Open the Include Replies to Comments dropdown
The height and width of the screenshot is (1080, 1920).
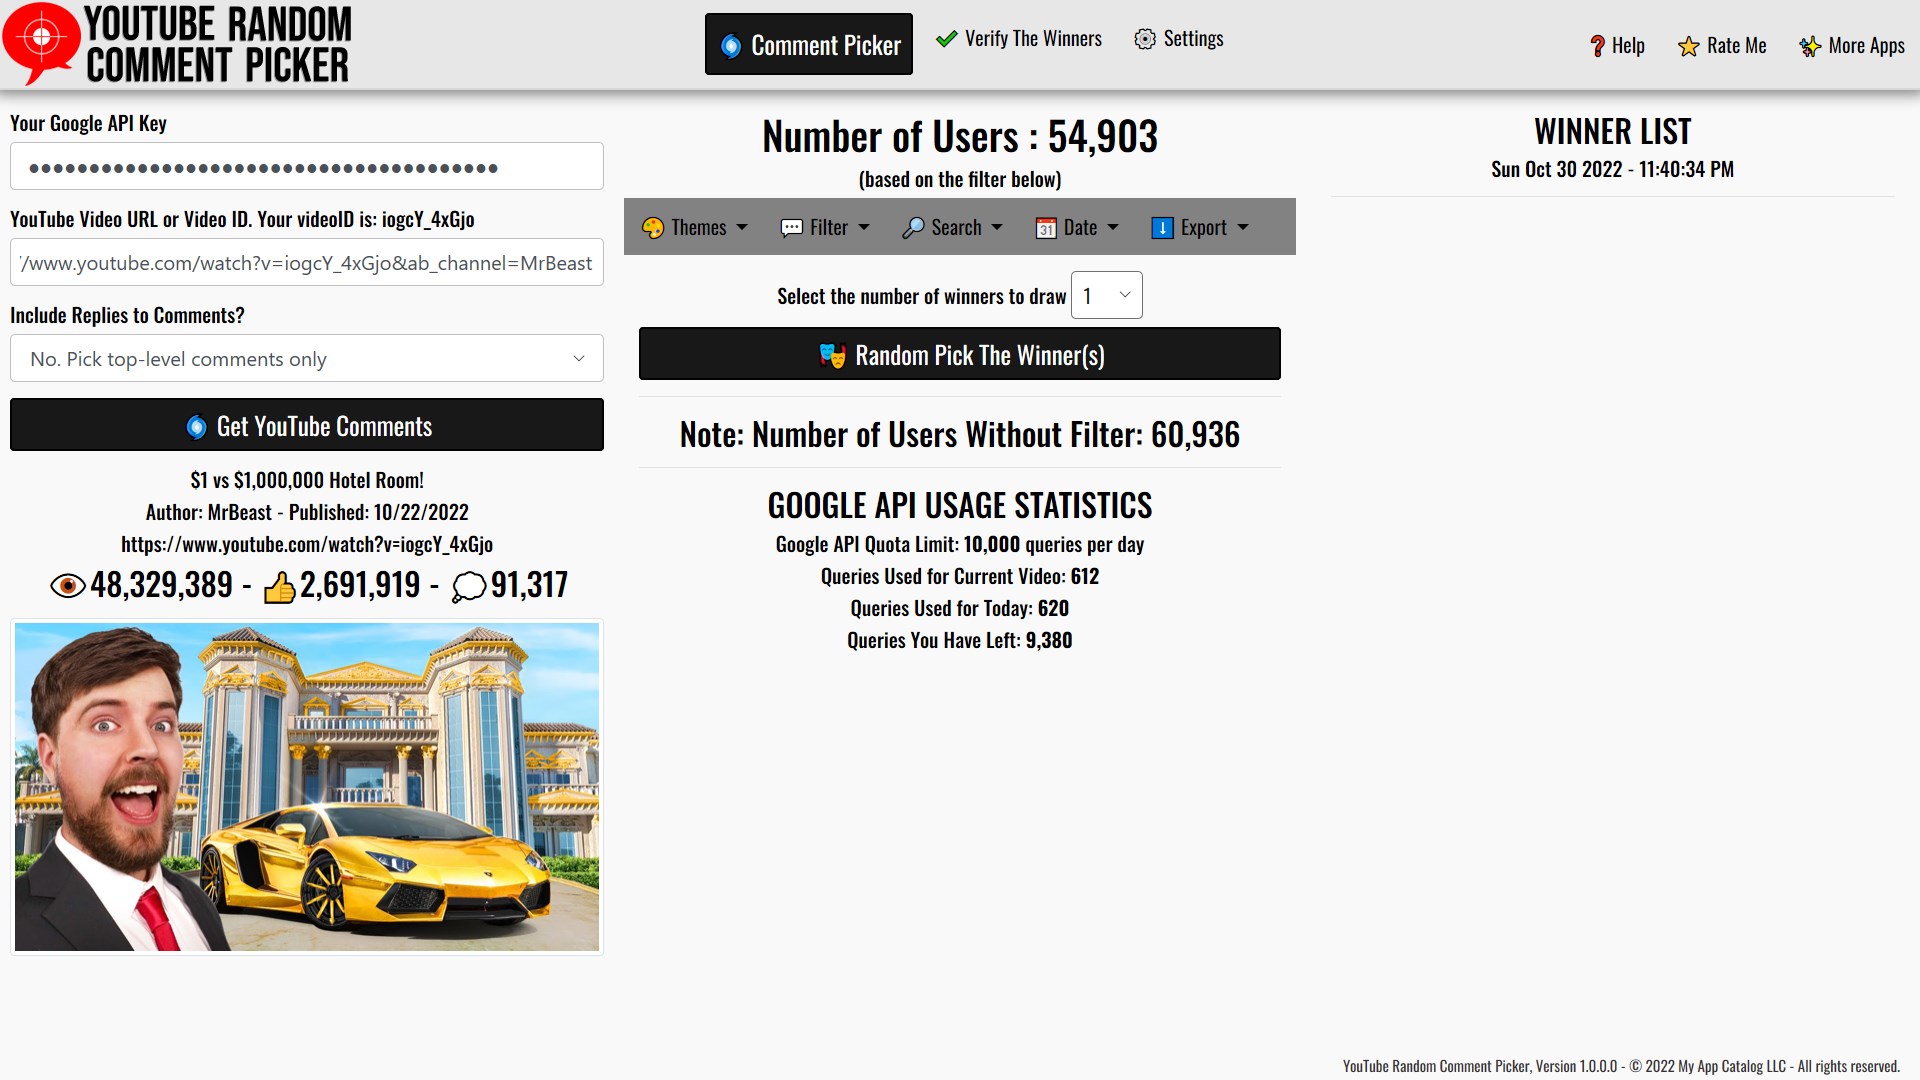pyautogui.click(x=307, y=359)
